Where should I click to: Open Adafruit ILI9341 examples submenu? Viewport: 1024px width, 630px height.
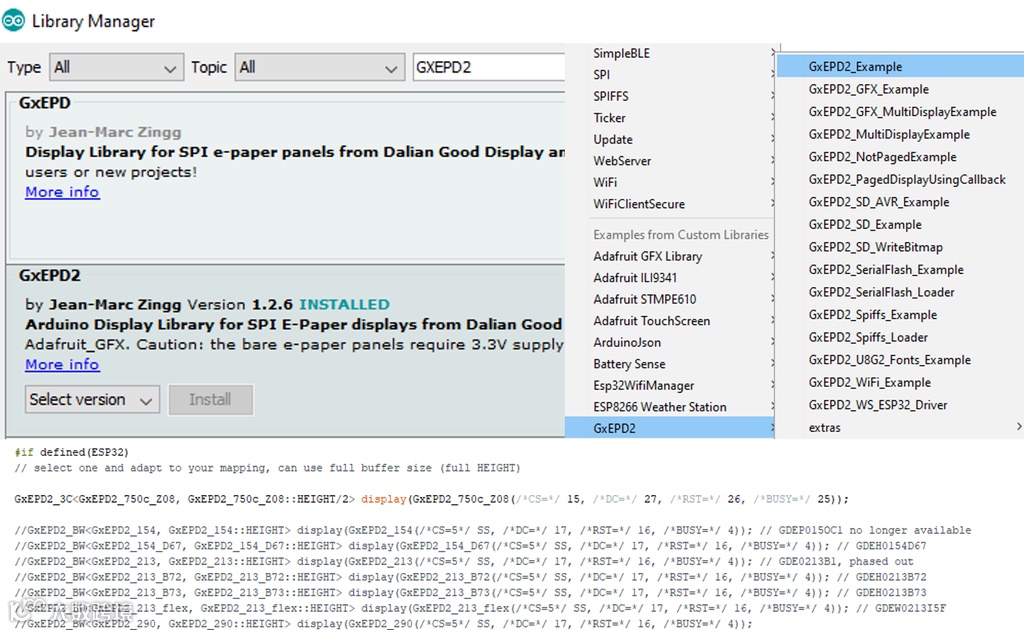pos(670,277)
